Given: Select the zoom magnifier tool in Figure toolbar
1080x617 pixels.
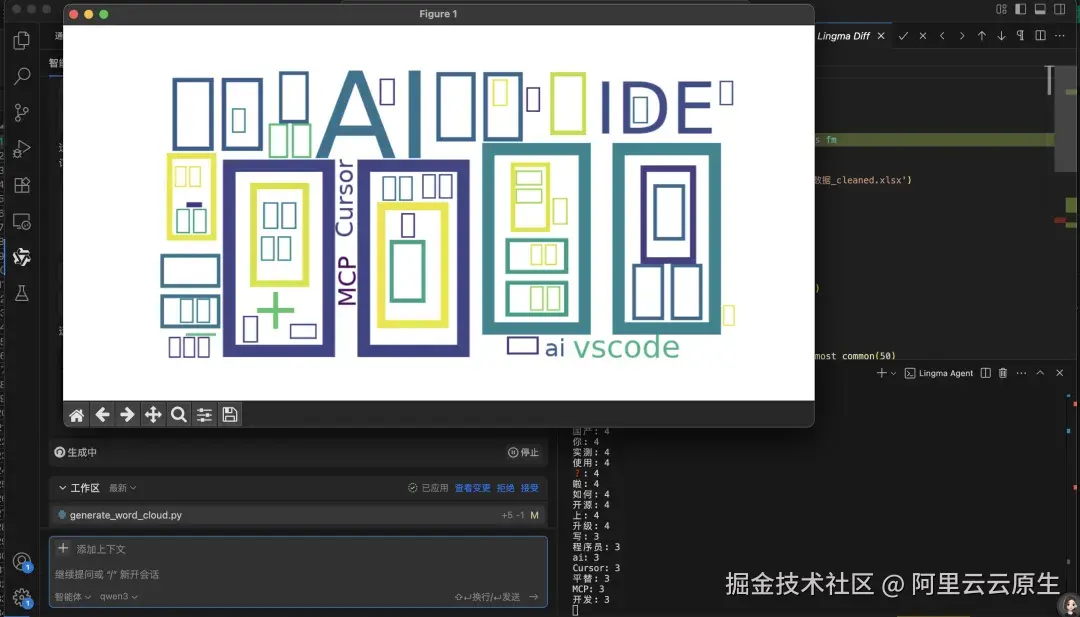Looking at the screenshot, I should click(x=178, y=415).
